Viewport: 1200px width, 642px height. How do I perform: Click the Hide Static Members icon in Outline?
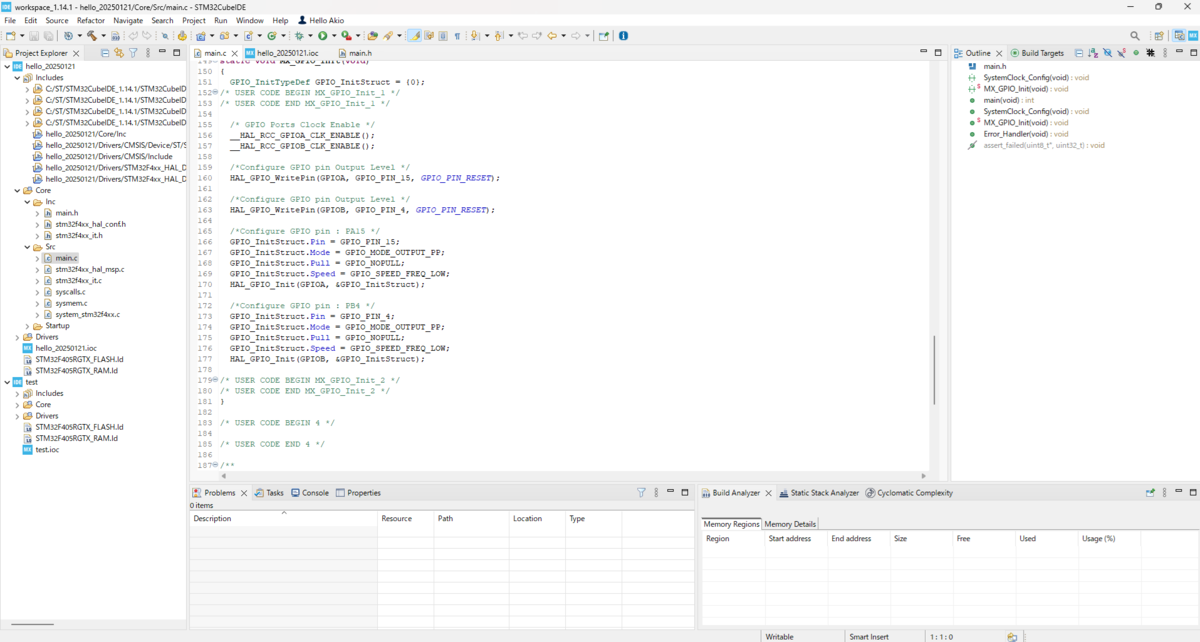click(1121, 53)
